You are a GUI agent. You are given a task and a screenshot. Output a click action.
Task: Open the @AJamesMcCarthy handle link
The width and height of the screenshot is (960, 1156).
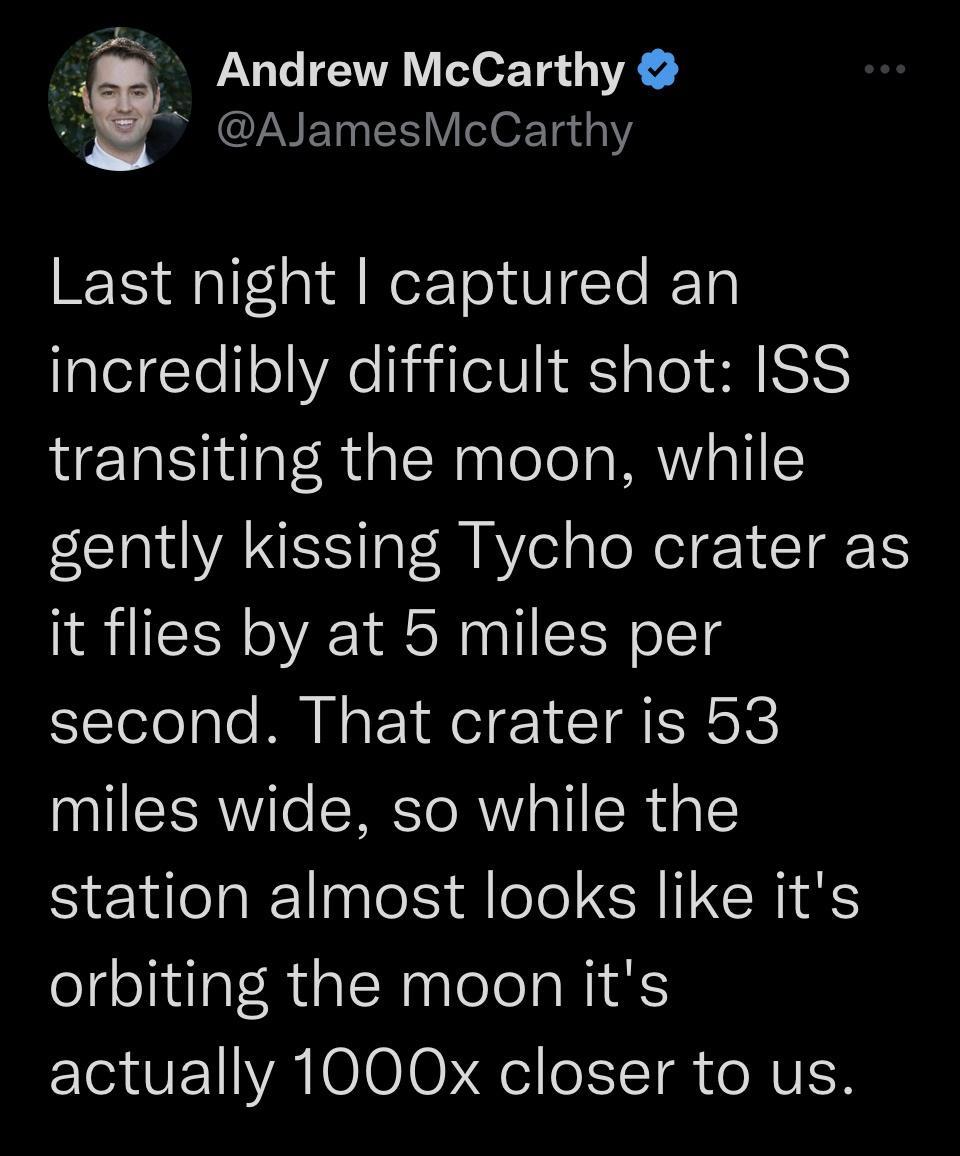tap(424, 130)
